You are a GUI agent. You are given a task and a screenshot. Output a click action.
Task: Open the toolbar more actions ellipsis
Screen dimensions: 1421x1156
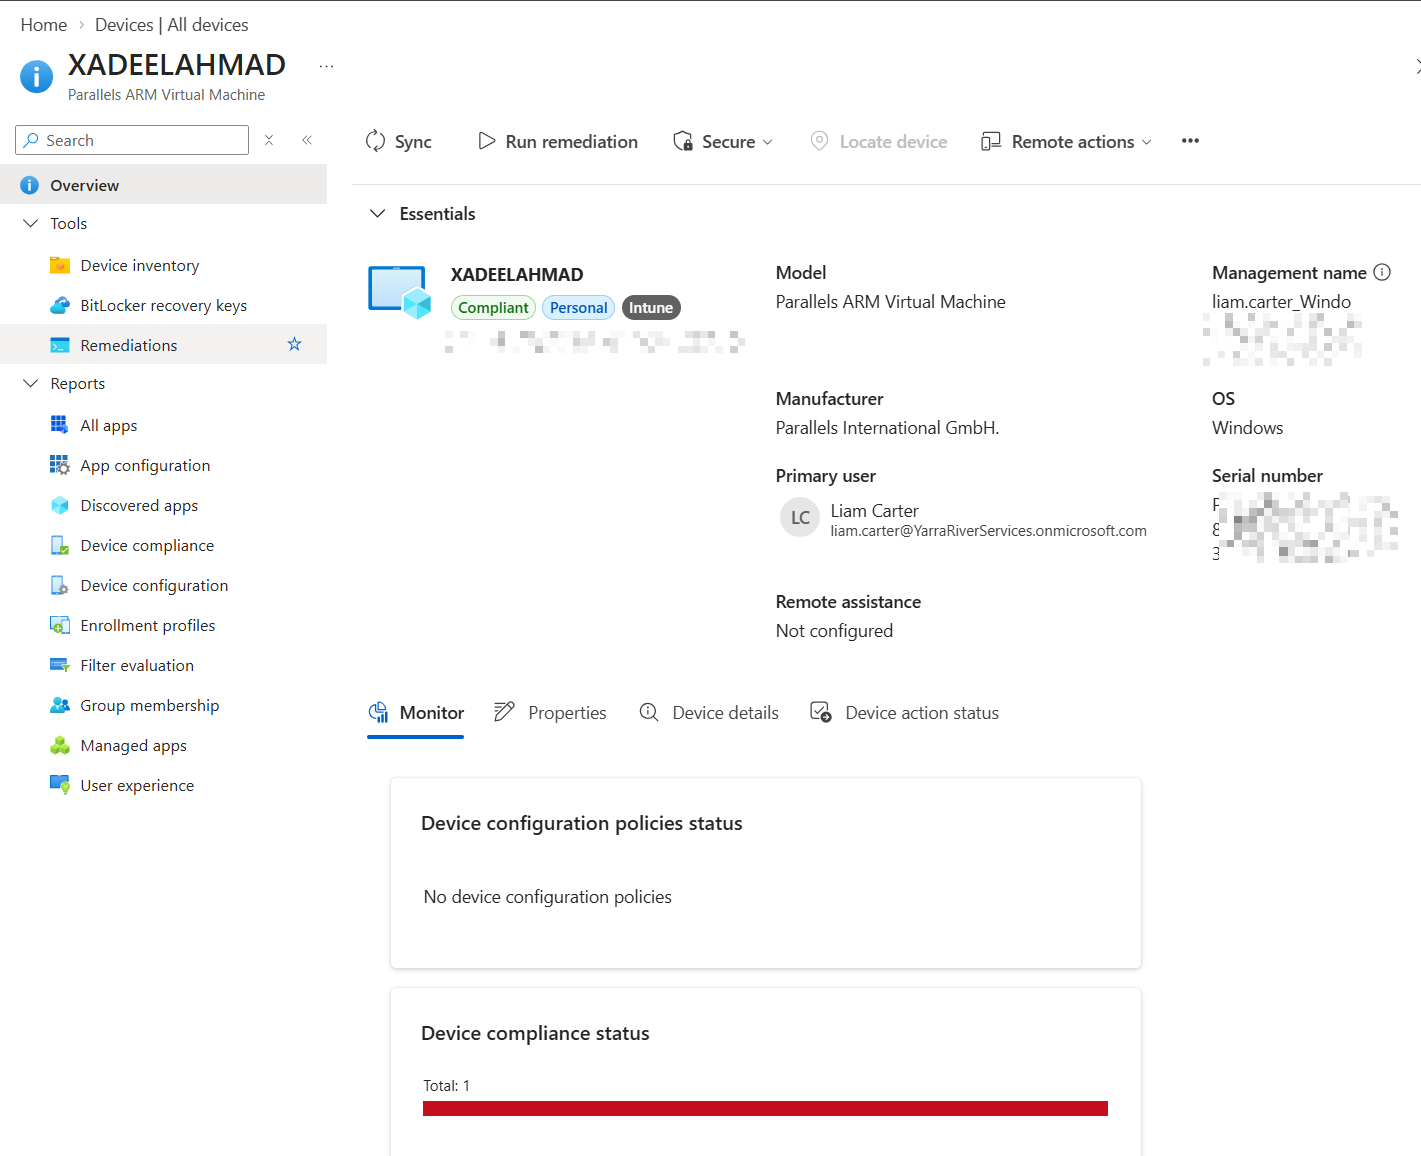(1190, 141)
